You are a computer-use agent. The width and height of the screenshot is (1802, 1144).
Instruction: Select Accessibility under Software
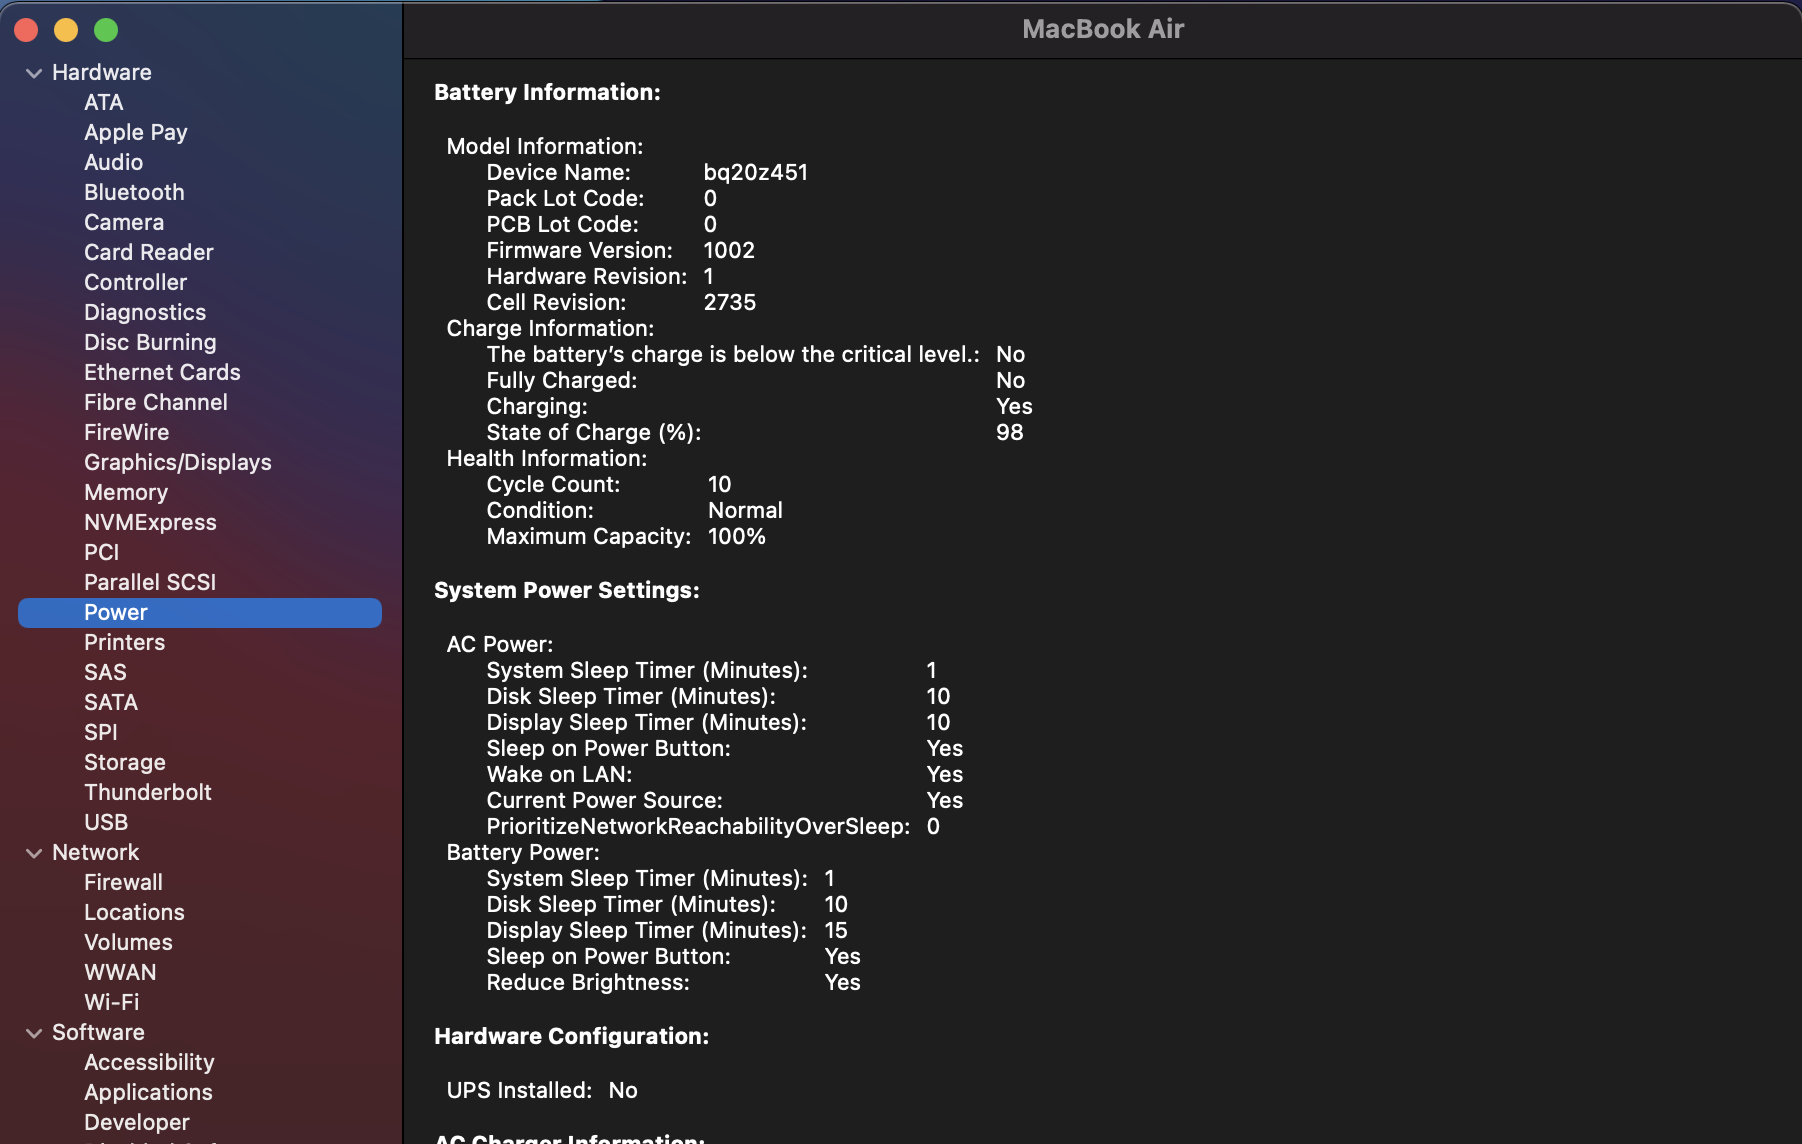(x=150, y=1063)
